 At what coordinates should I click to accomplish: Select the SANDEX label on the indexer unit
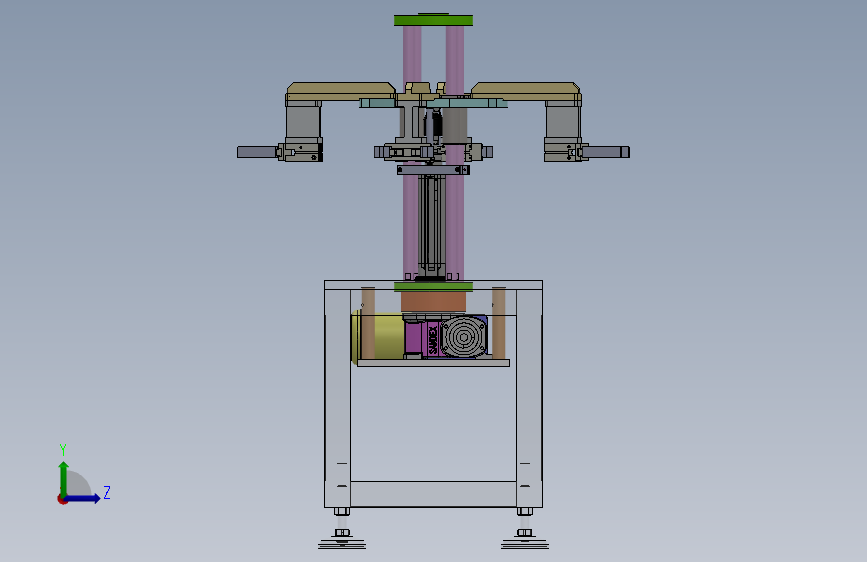coord(433,339)
